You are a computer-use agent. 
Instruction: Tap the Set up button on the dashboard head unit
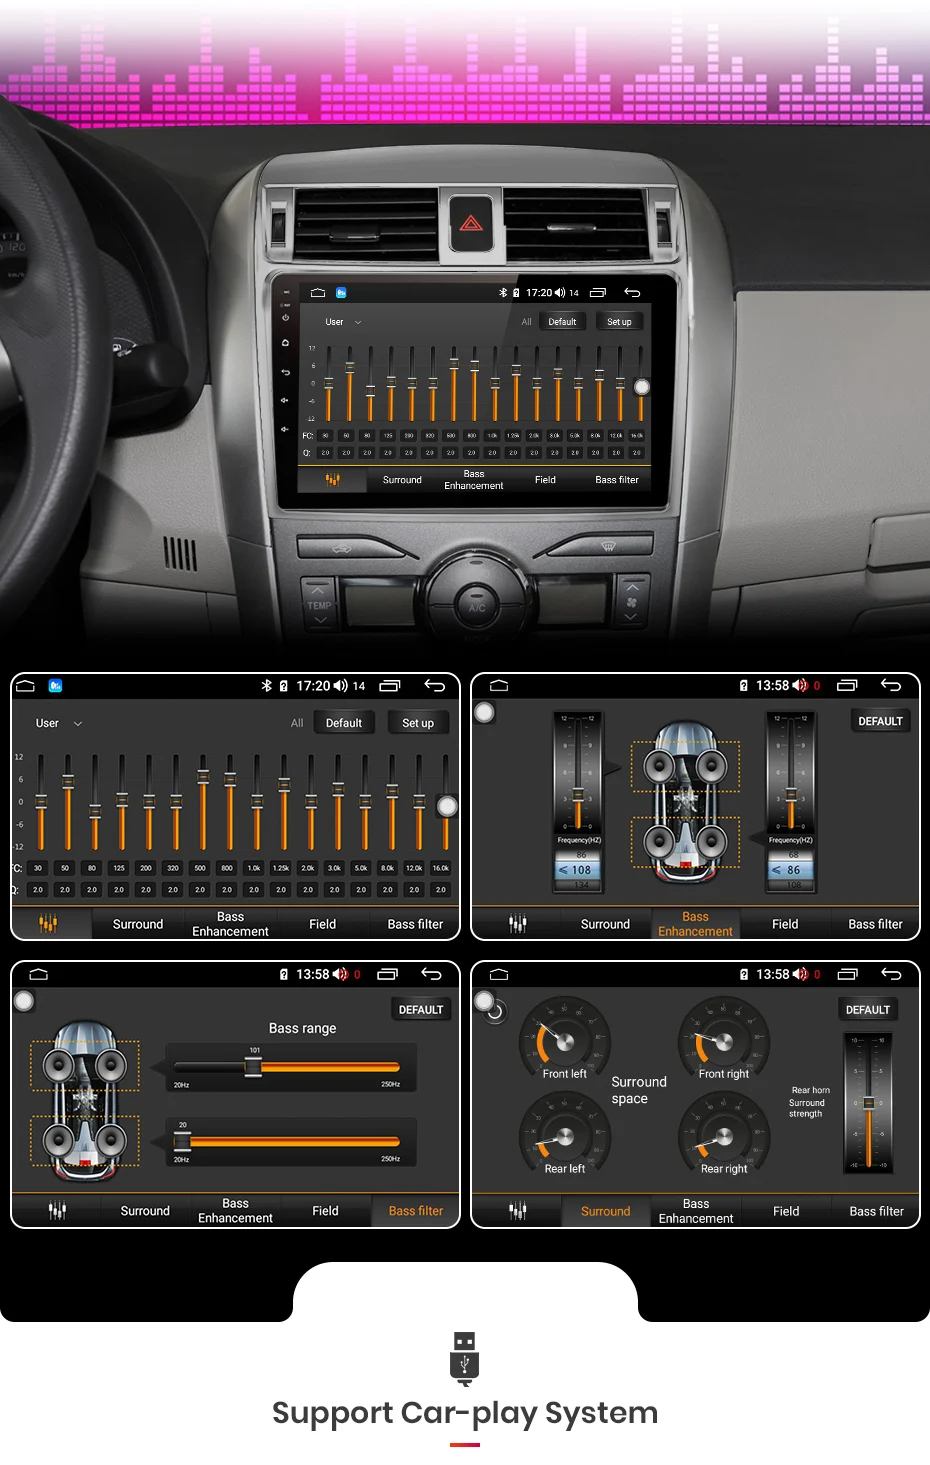(x=619, y=322)
